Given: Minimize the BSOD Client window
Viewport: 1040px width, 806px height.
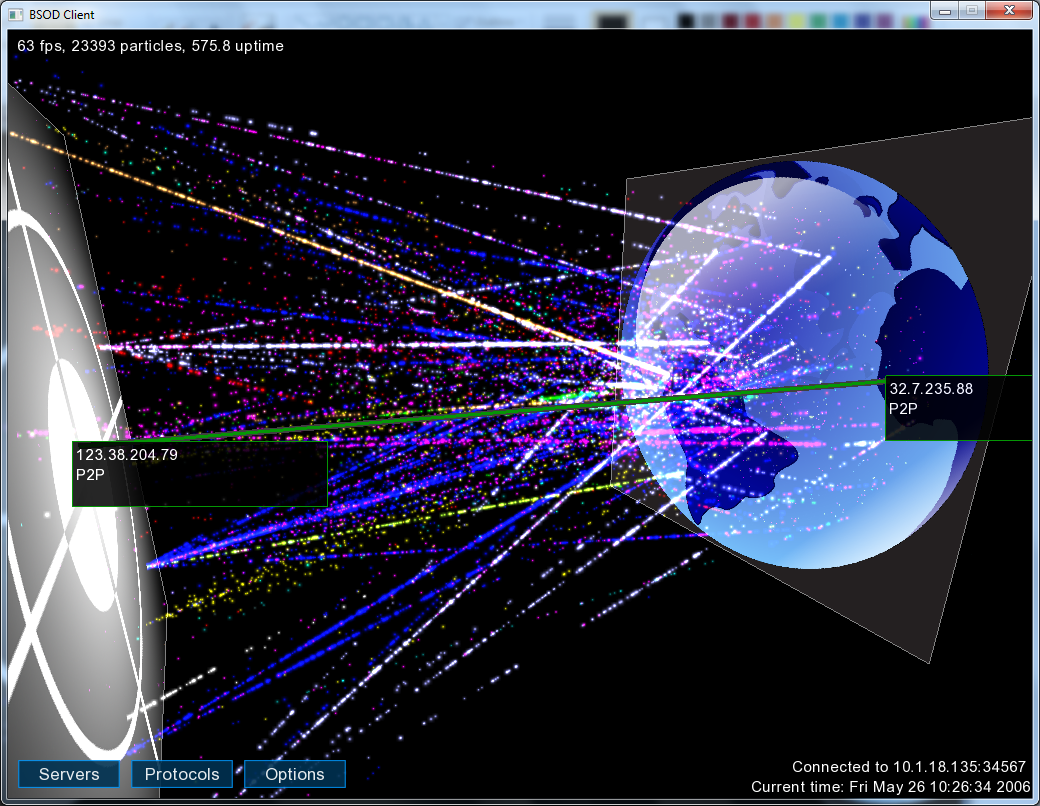Looking at the screenshot, I should pos(946,10).
